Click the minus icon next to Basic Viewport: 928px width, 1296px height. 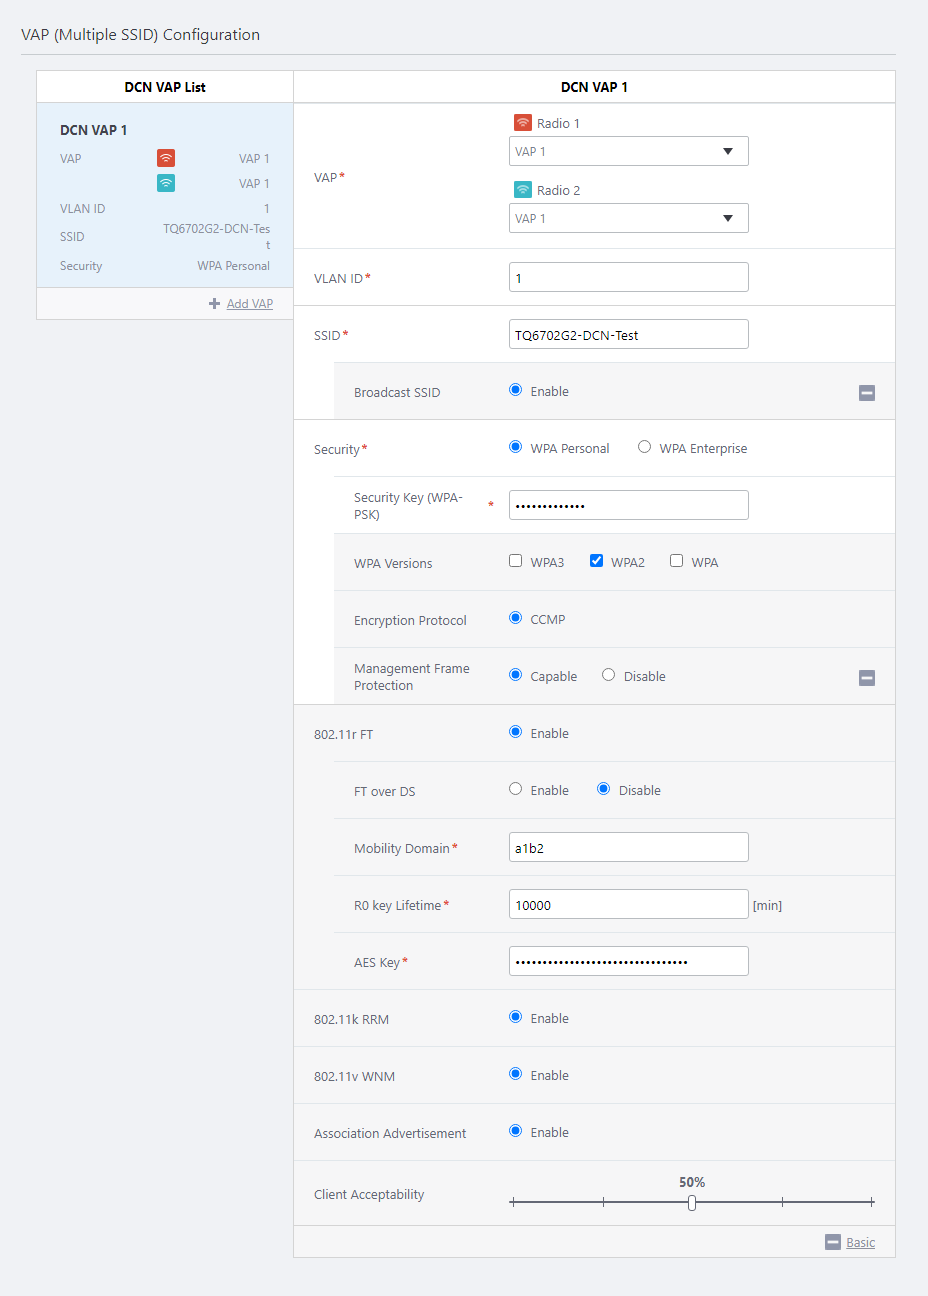pyautogui.click(x=833, y=1242)
